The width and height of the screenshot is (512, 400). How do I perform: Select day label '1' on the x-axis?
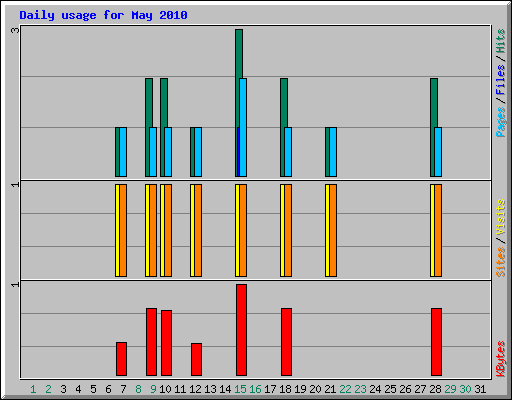pyautogui.click(x=33, y=389)
